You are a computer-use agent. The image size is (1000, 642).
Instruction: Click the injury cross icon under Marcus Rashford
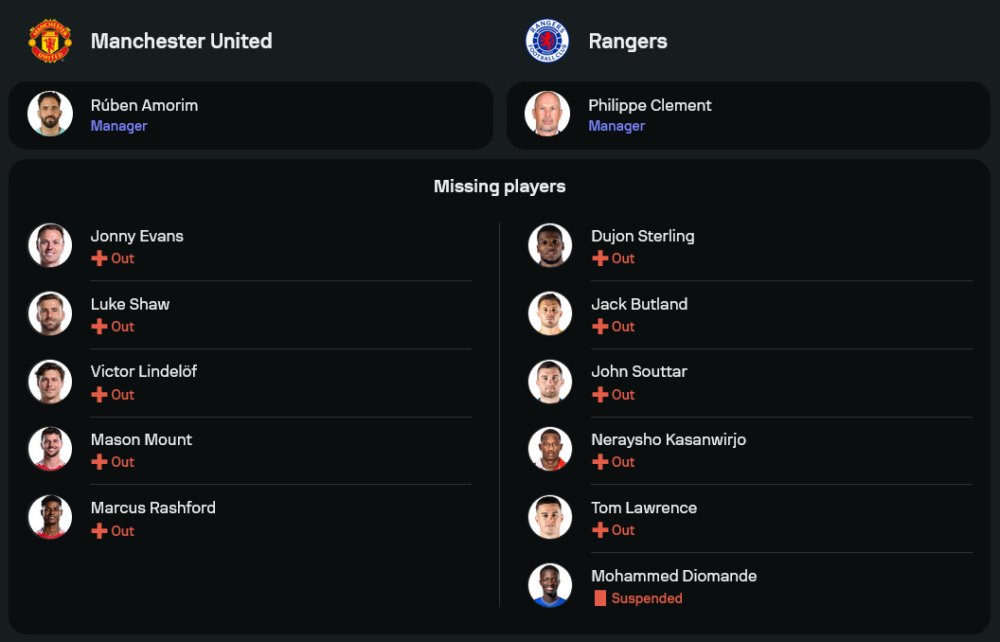point(99,531)
